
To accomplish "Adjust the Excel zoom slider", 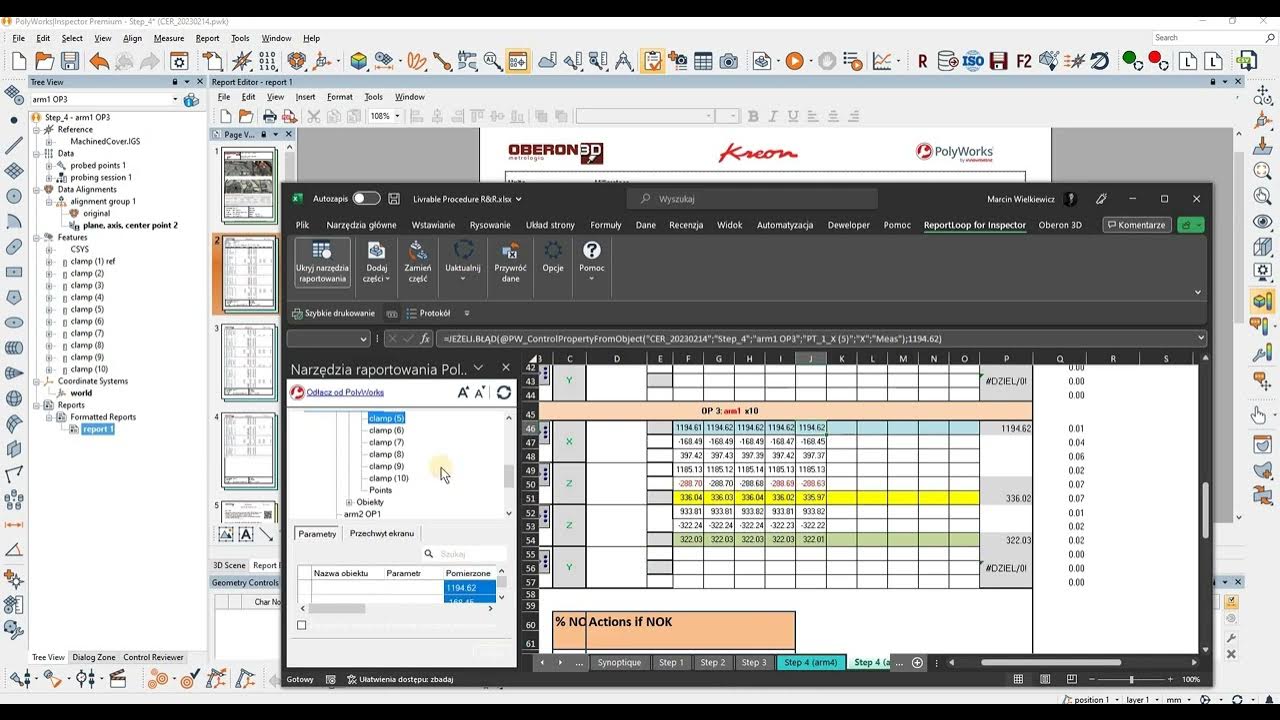I will pos(1133,679).
